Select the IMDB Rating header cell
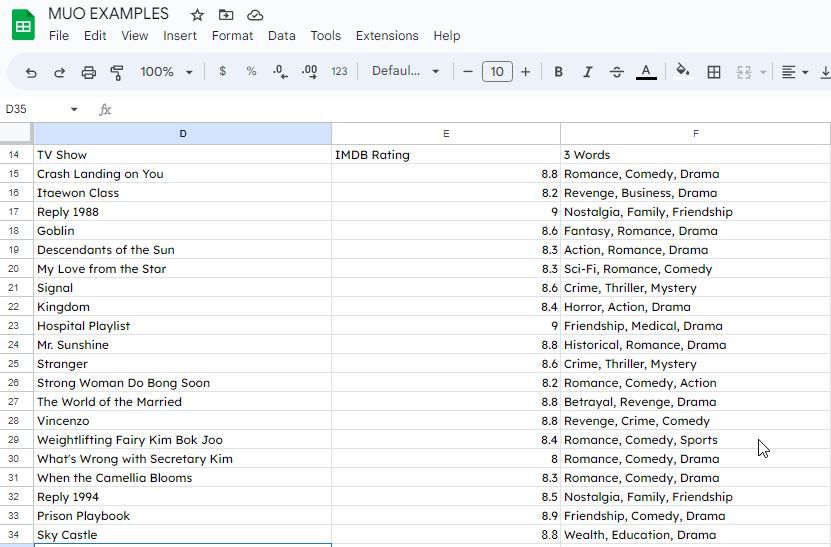This screenshot has width=831, height=547. (446, 155)
